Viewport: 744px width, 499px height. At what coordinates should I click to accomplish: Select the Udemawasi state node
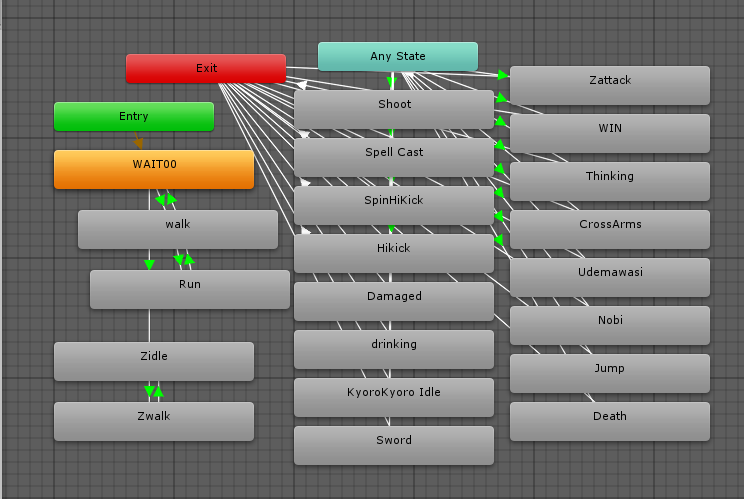[610, 277]
